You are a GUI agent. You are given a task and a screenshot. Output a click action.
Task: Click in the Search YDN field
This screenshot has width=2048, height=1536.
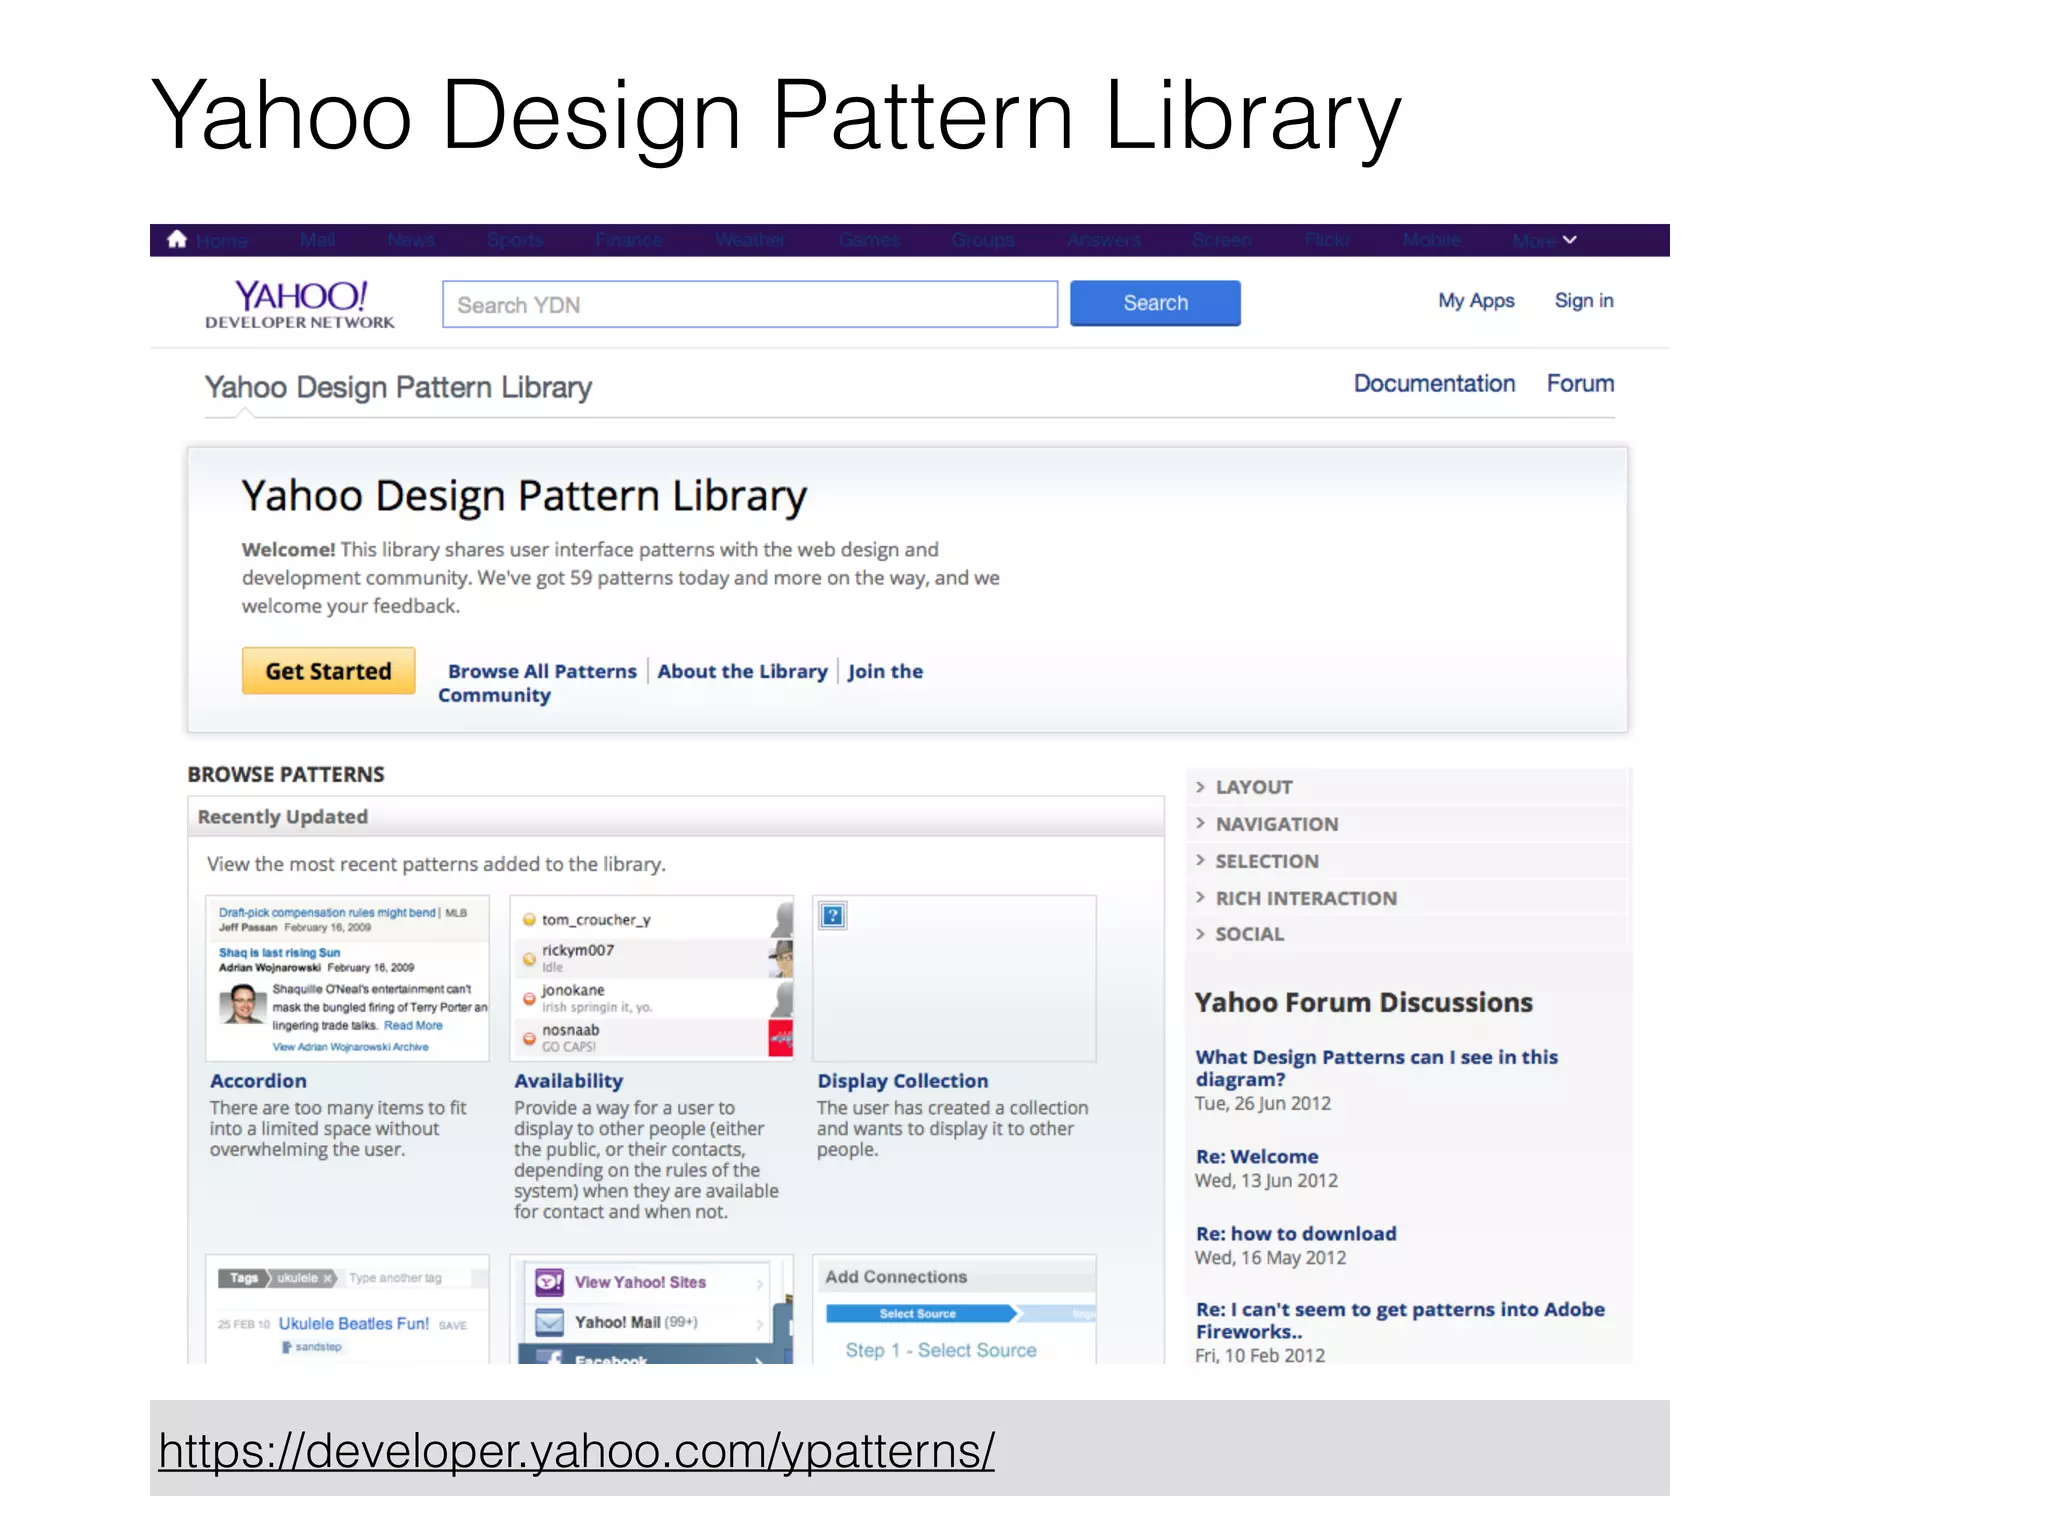(750, 304)
